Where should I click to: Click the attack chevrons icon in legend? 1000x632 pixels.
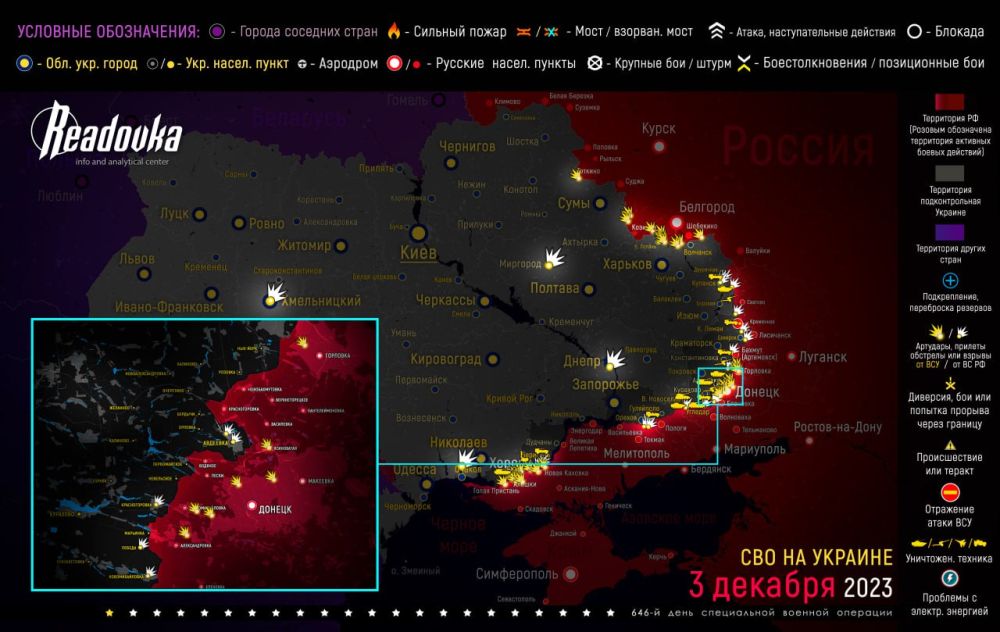717,30
